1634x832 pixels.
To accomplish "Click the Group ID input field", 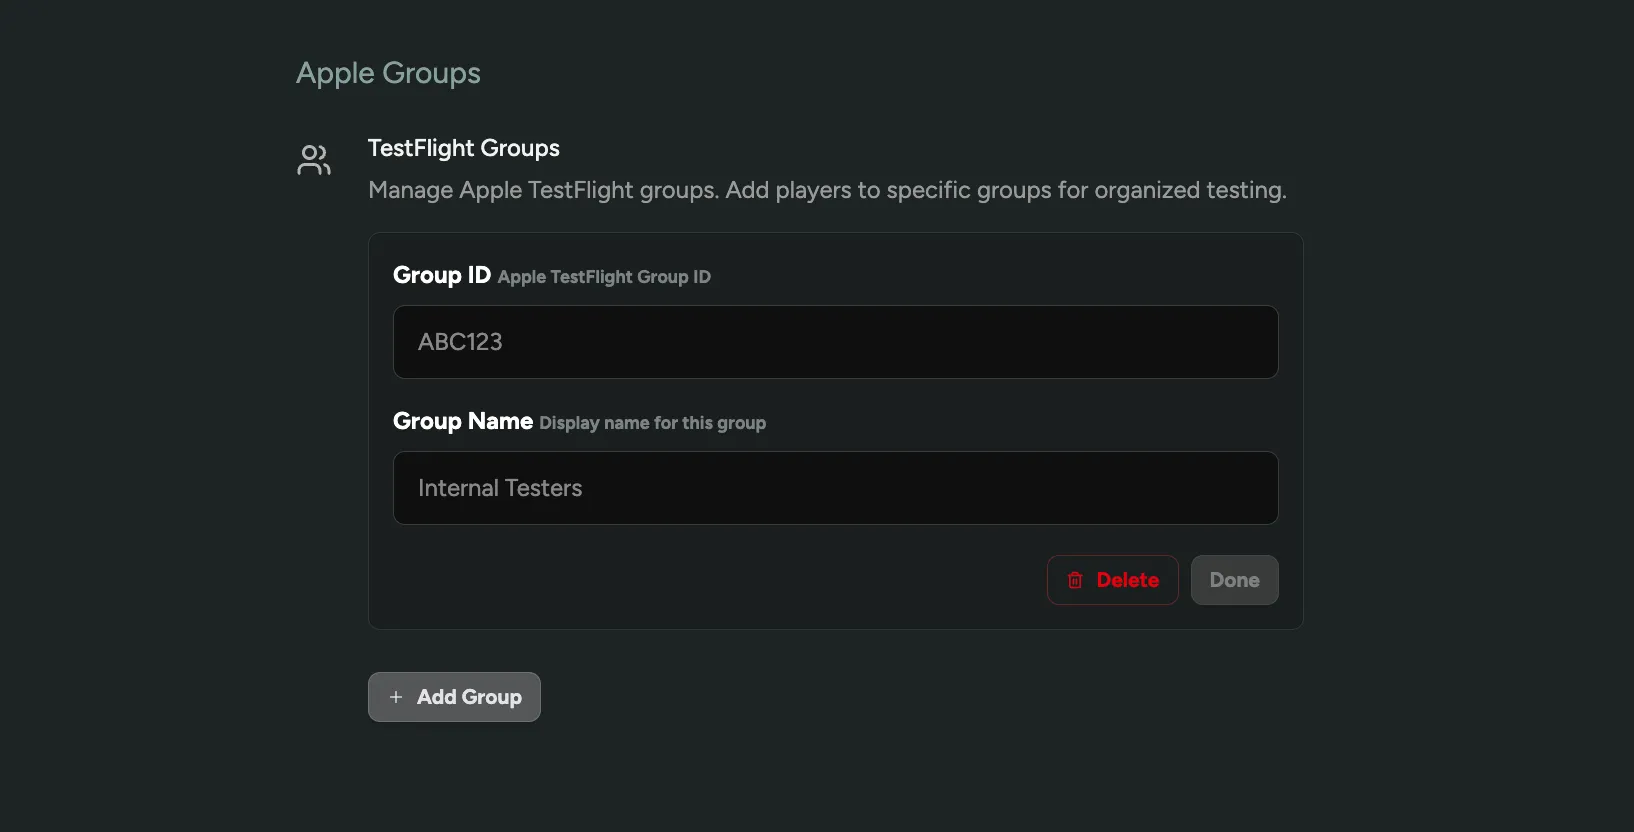I will pyautogui.click(x=835, y=342).
